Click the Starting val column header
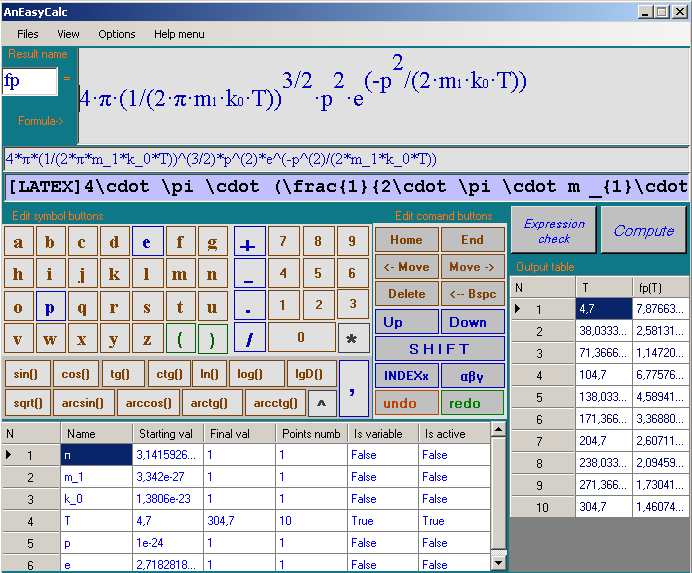 [x=167, y=434]
